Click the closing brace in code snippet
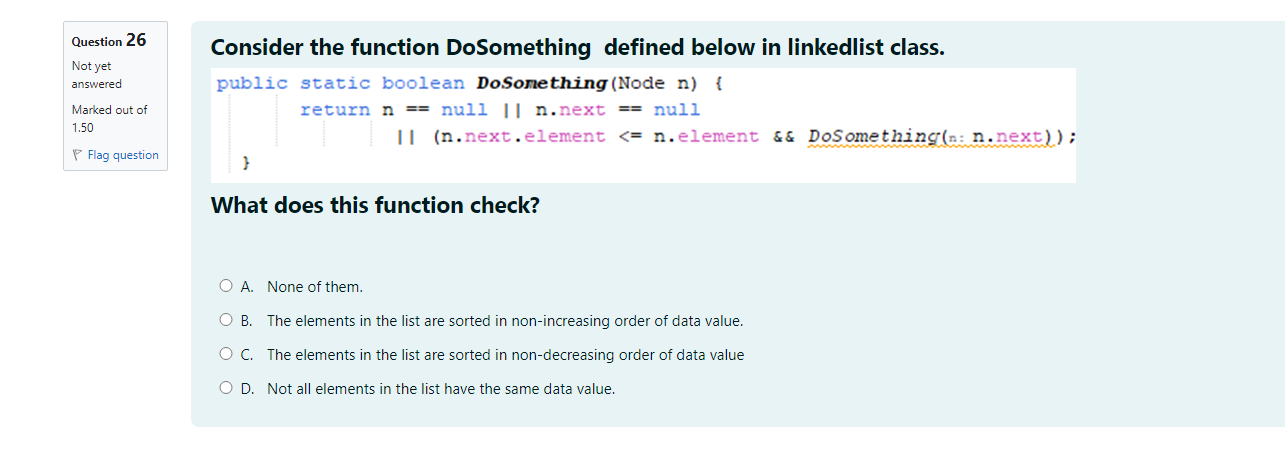Screen dimensions: 1285x453 (246, 162)
